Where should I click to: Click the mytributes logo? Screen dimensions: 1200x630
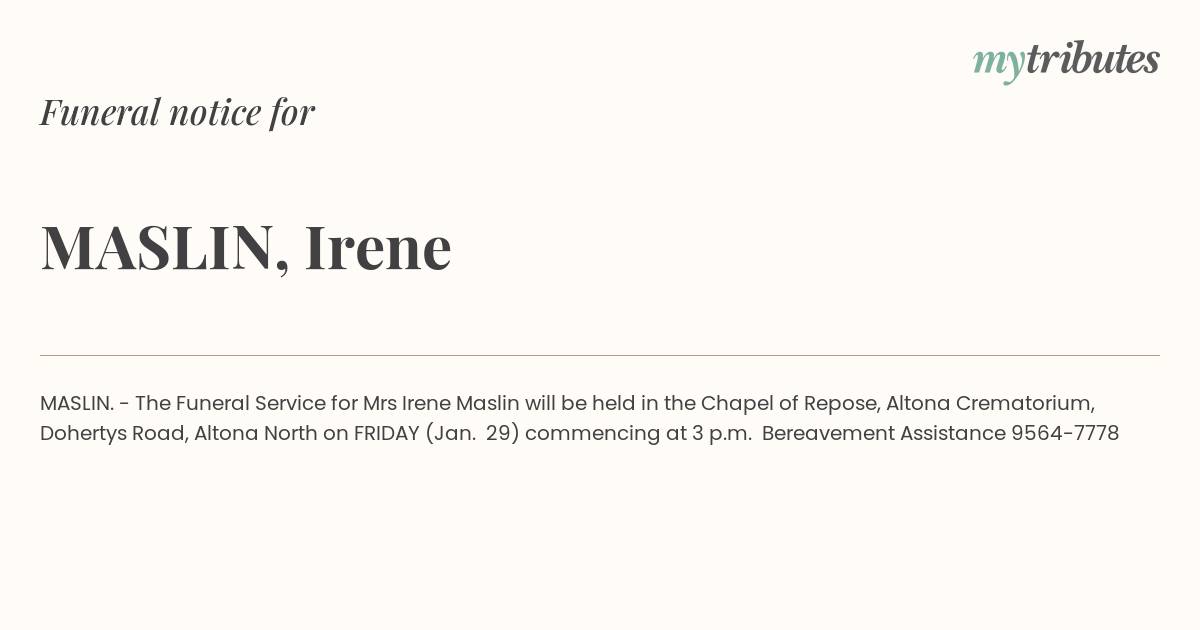(x=1066, y=61)
